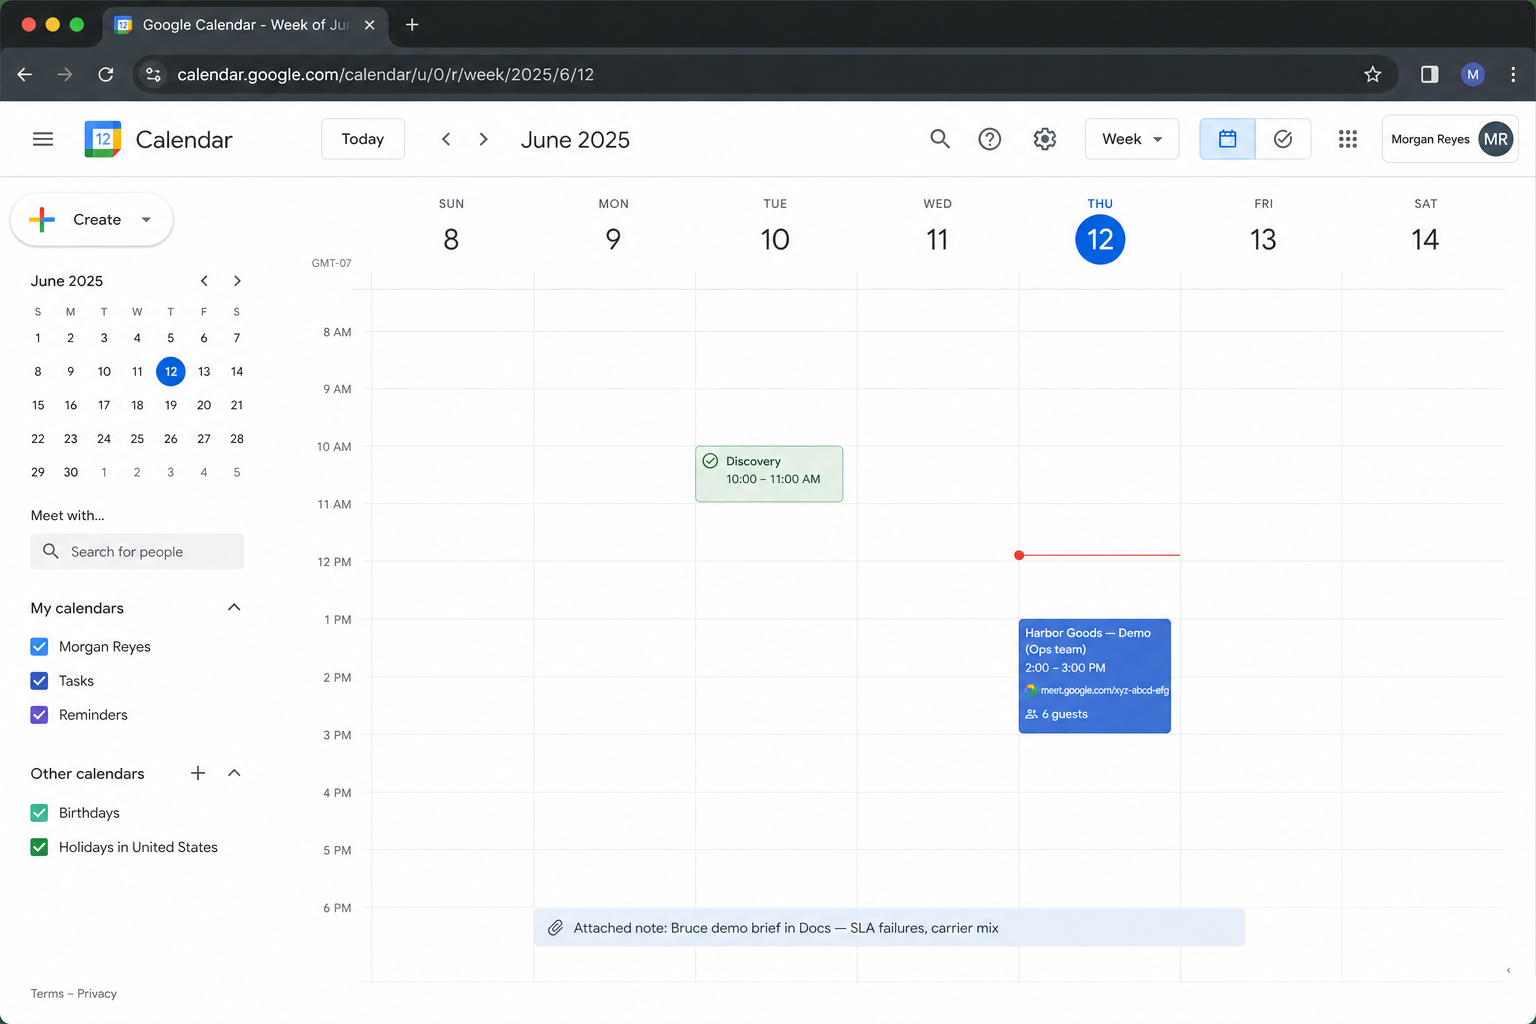Viewport: 1536px width, 1024px height.
Task: Toggle Birthdays calendar checkbox
Action: coord(39,813)
